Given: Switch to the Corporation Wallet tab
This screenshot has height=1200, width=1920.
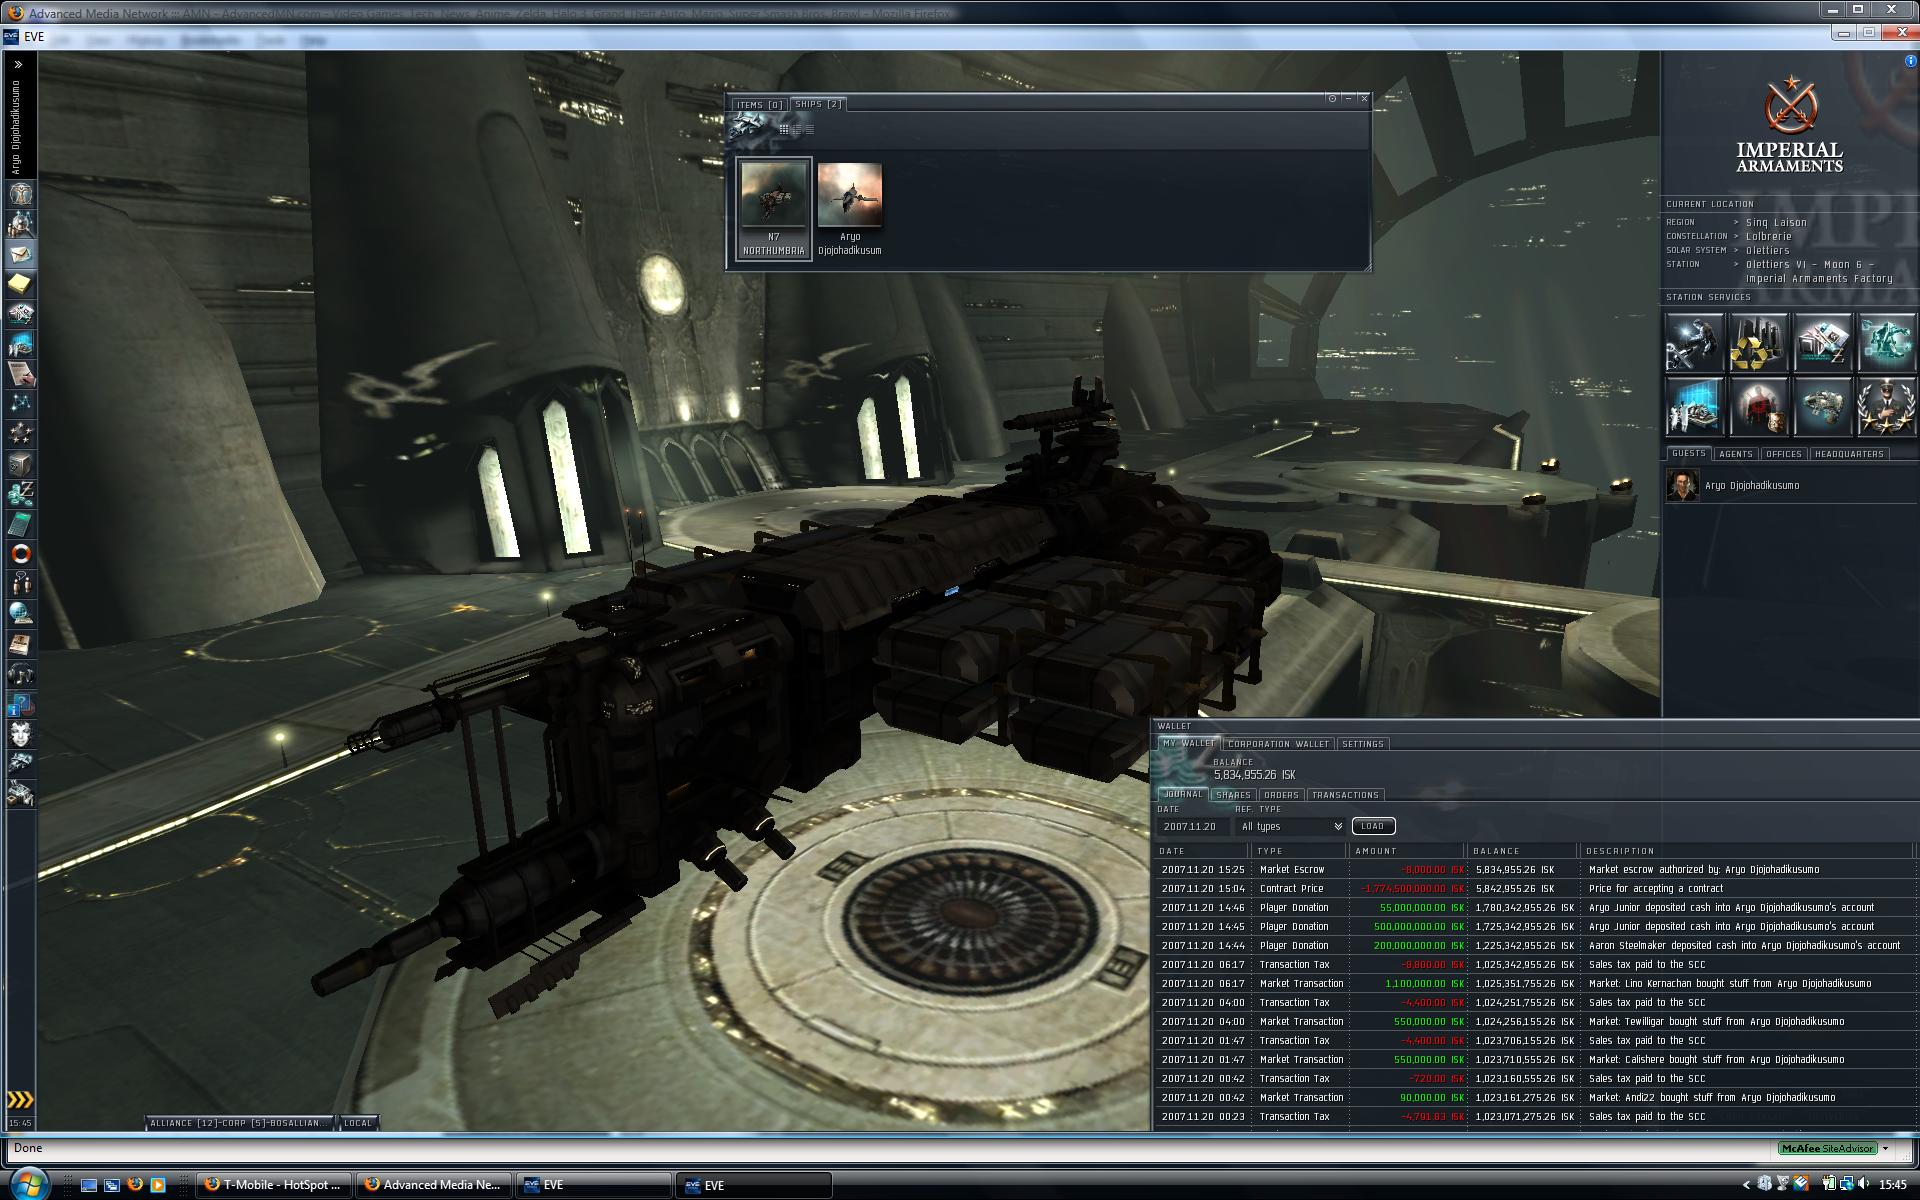Looking at the screenshot, I should 1278,744.
